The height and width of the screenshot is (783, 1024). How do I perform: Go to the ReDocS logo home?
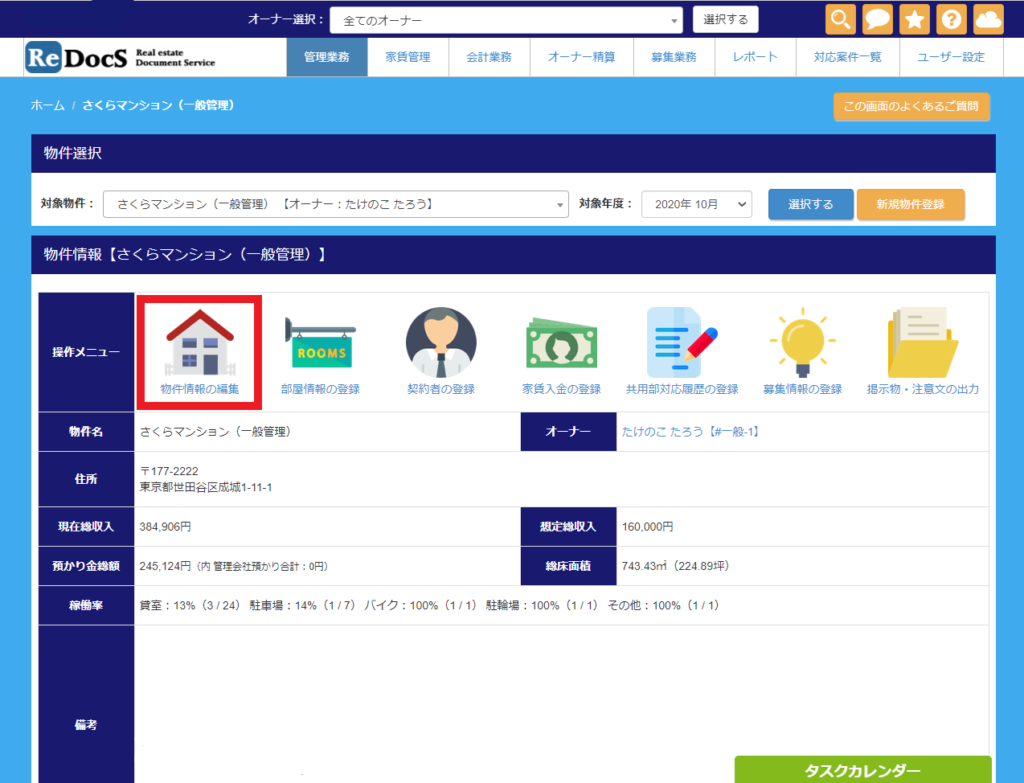point(120,57)
